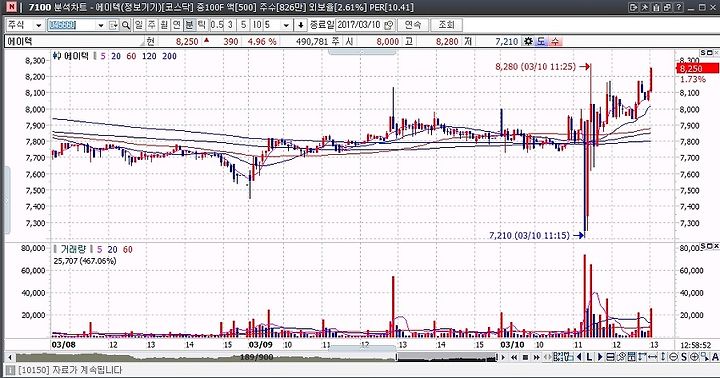Viewport: 720px width, 378px height.
Task: Click the title bar clipboard icon
Action: 656,7
